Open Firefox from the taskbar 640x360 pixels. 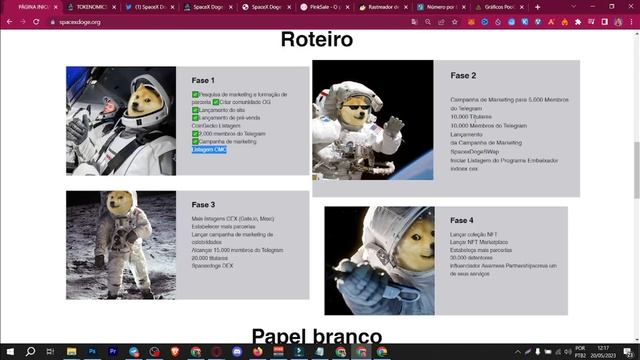click(258, 351)
